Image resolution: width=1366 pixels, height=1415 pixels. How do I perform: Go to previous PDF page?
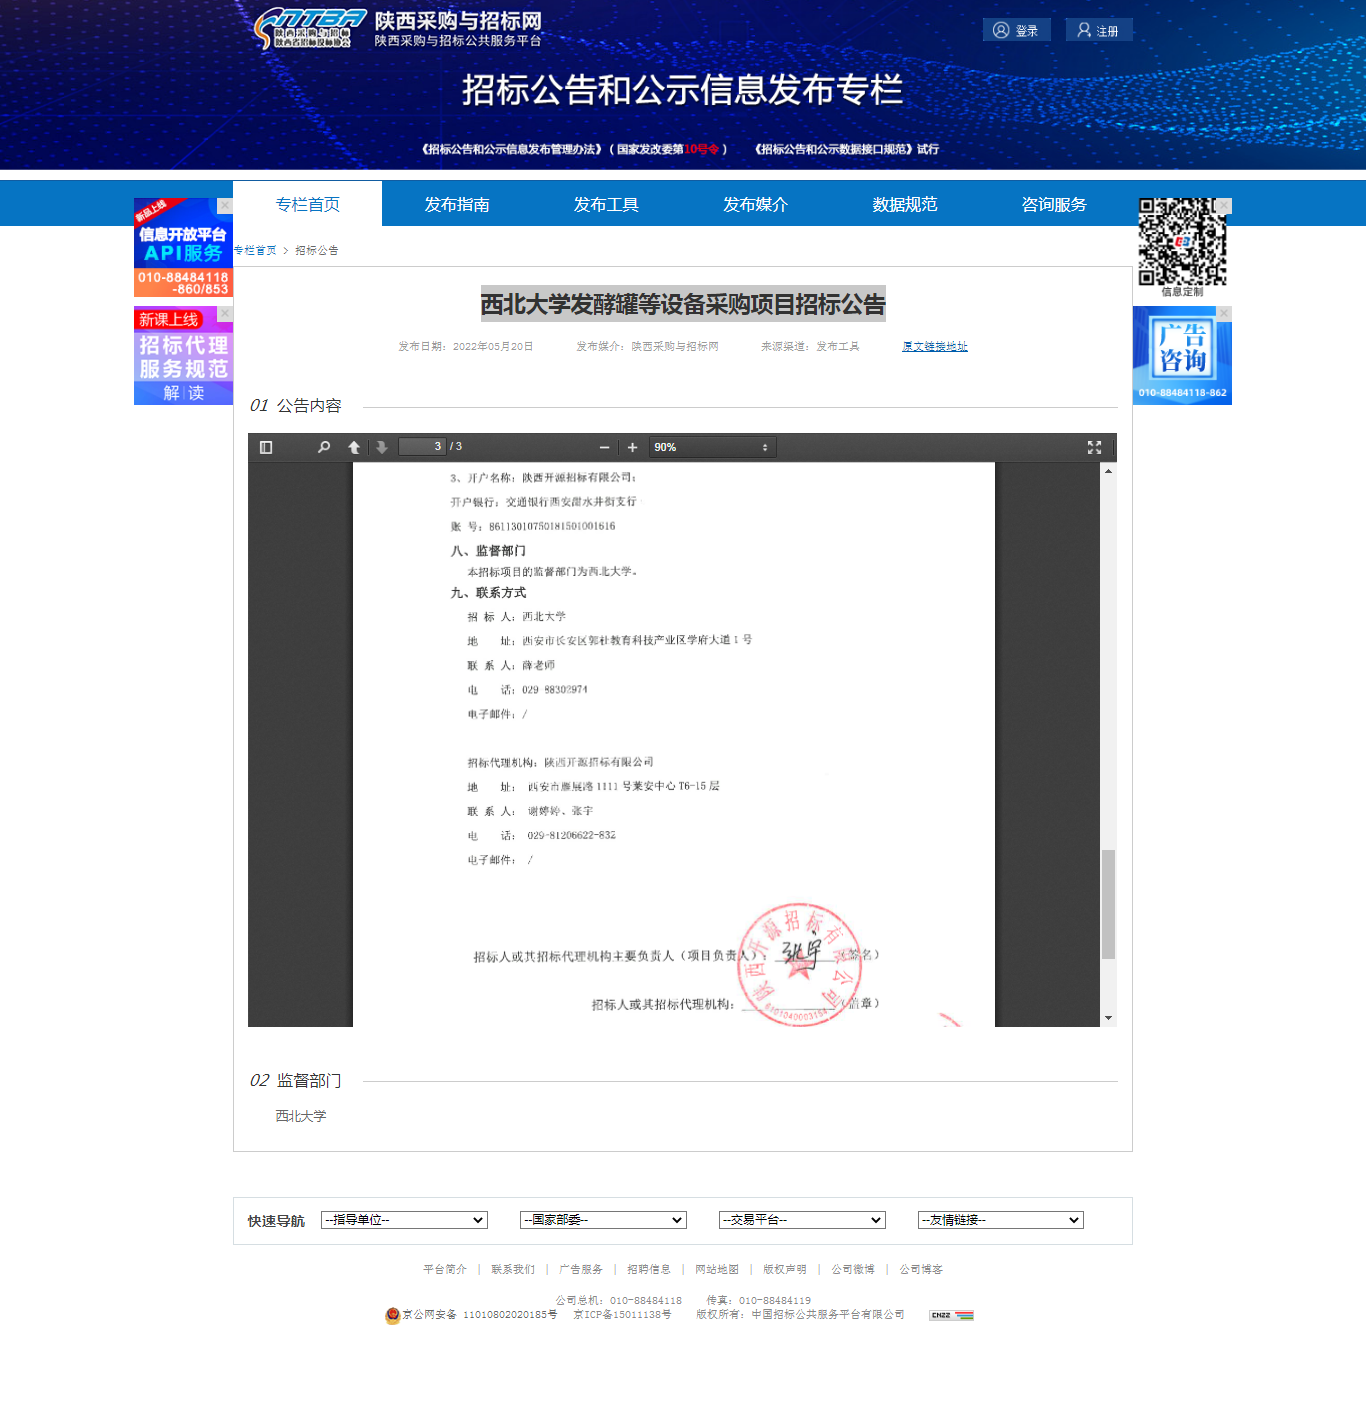(354, 447)
